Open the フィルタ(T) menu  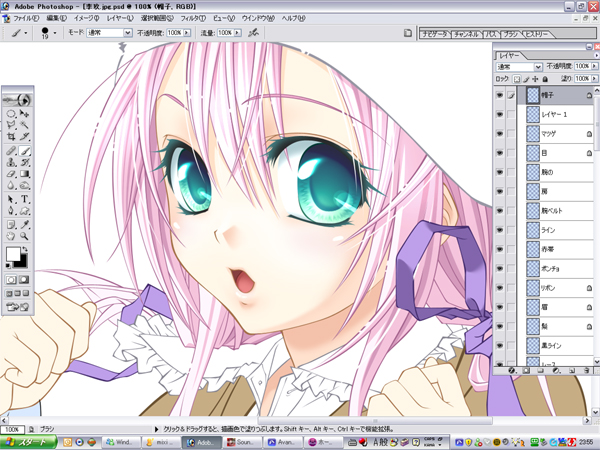pos(193,18)
